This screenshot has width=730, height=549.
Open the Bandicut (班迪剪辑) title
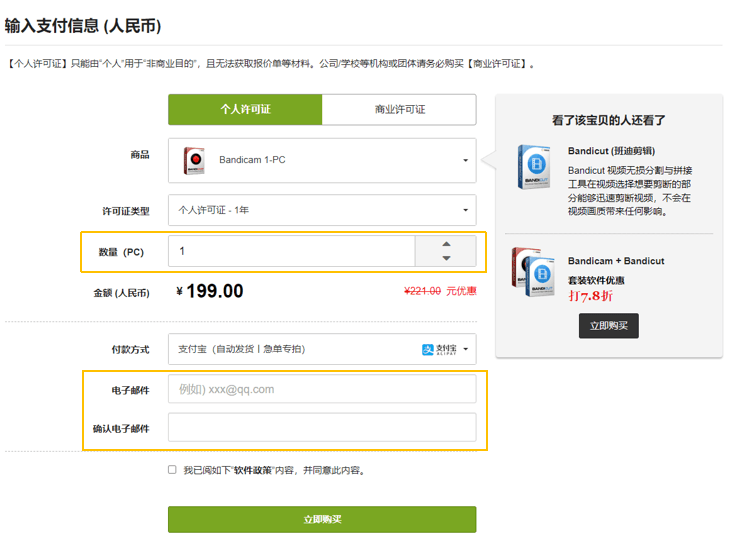tap(611, 151)
